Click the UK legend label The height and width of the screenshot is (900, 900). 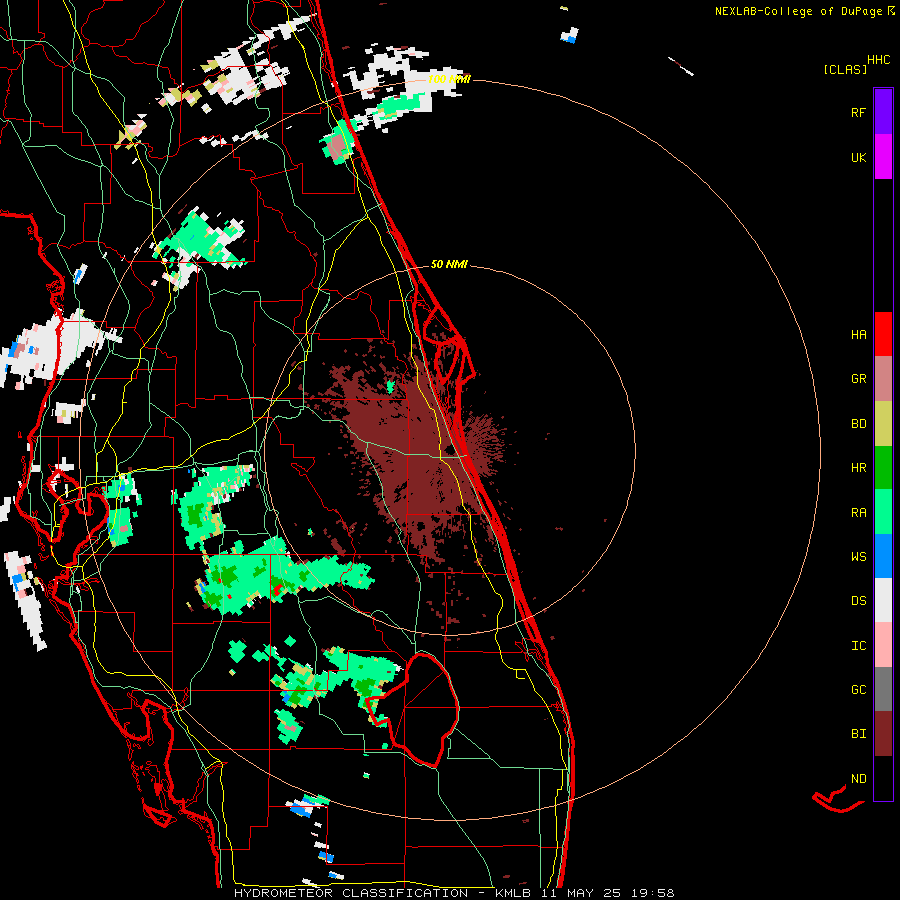click(x=858, y=157)
